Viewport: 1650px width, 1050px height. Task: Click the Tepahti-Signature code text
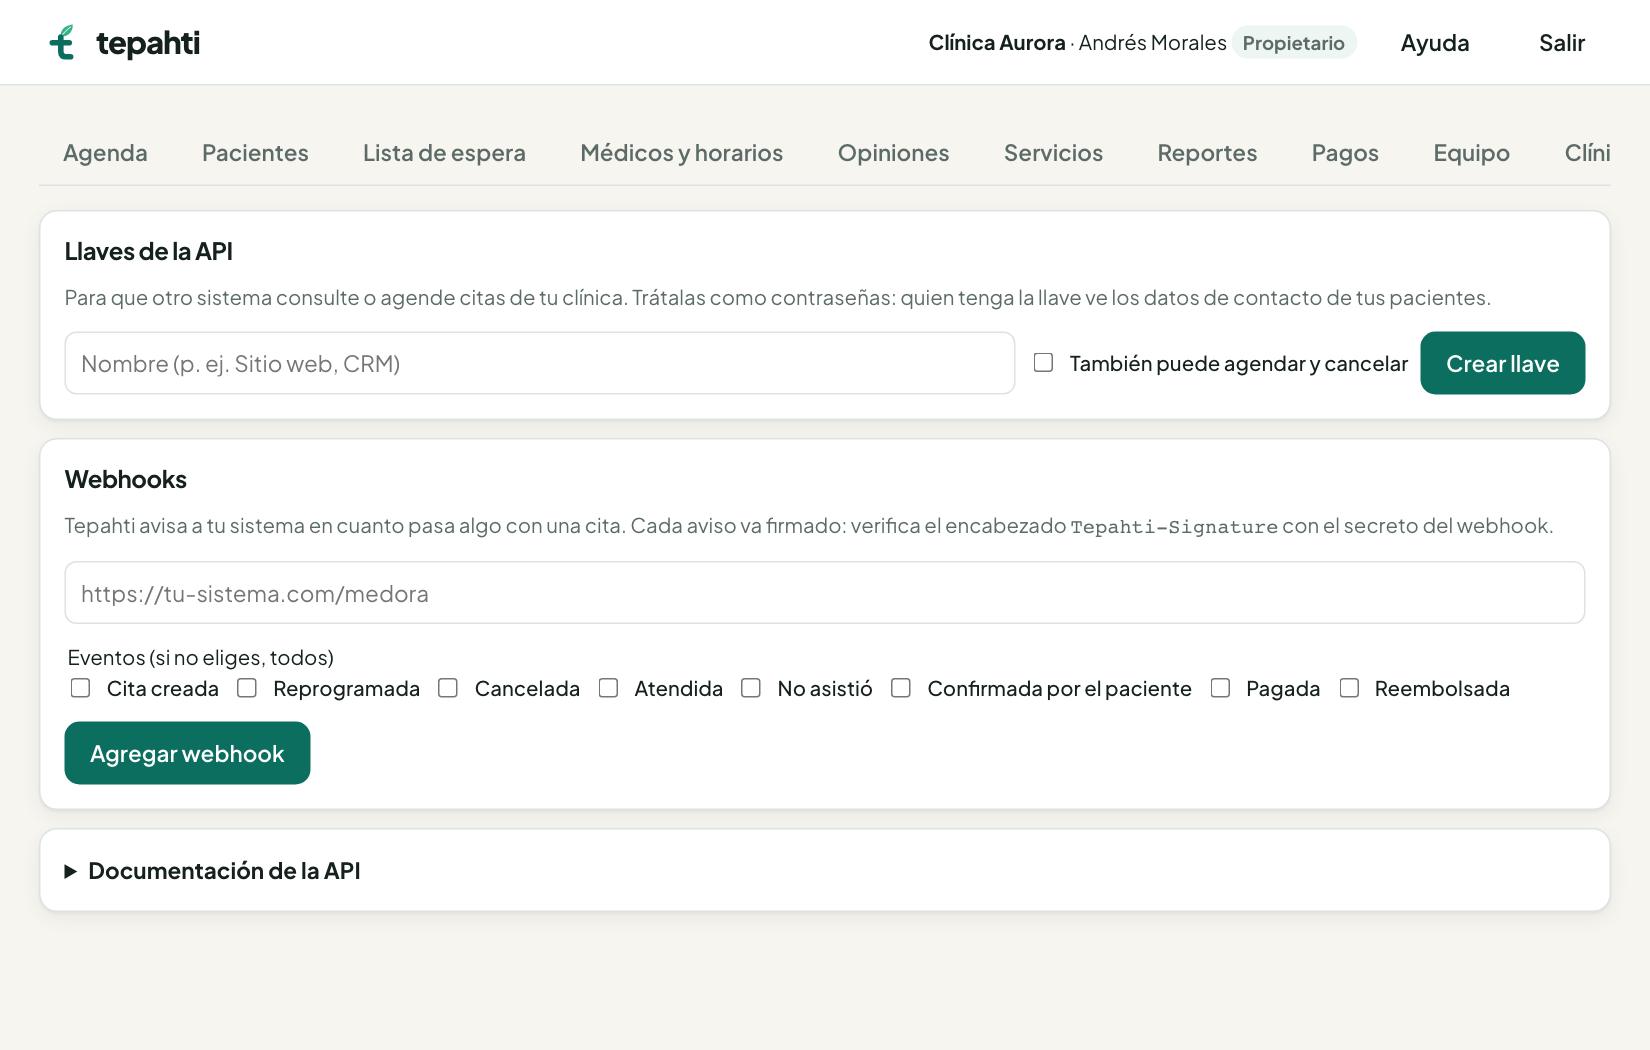[x=1174, y=527]
